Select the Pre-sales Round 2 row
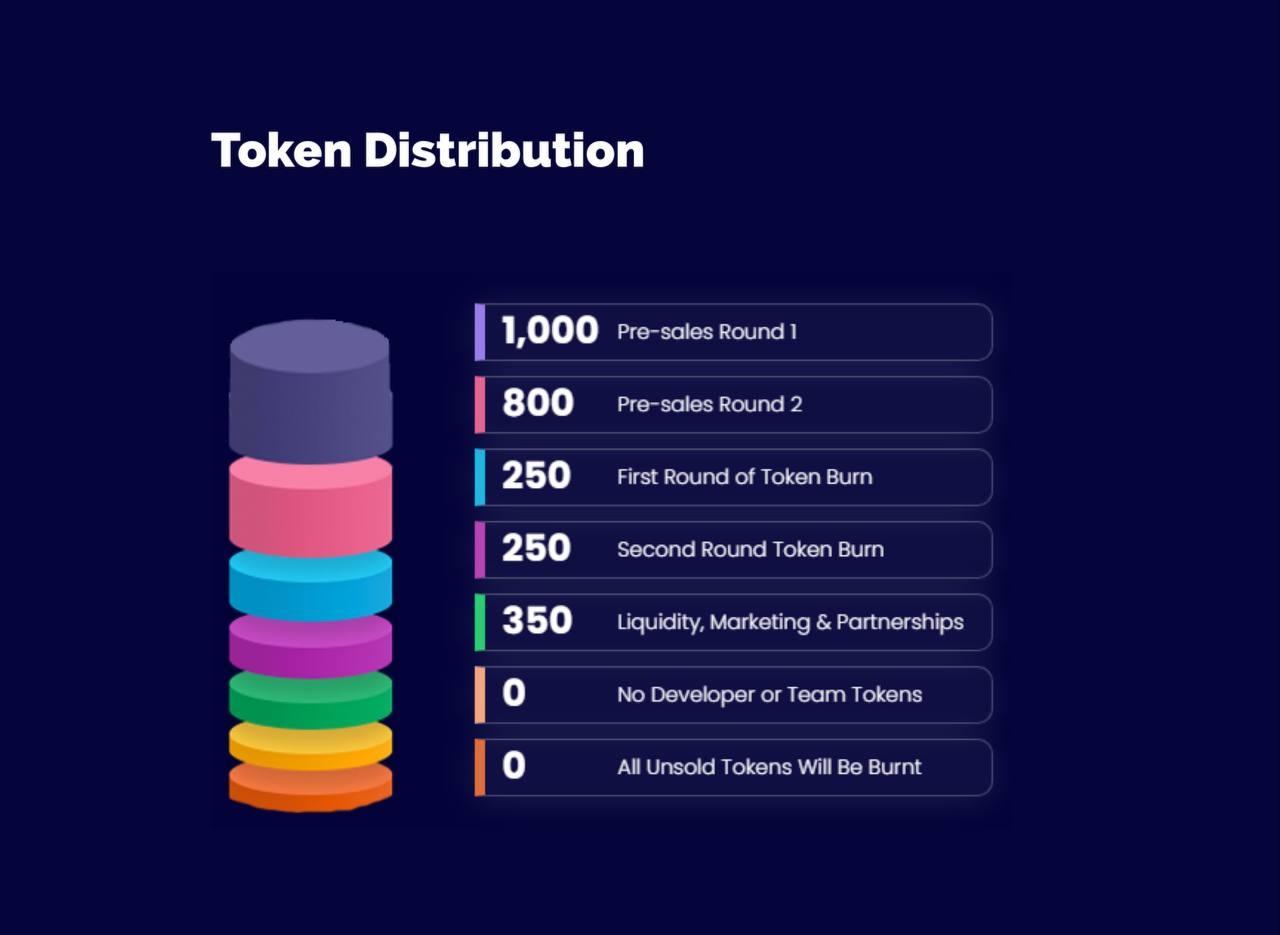Screen dimensions: 1280x935 coord(734,405)
